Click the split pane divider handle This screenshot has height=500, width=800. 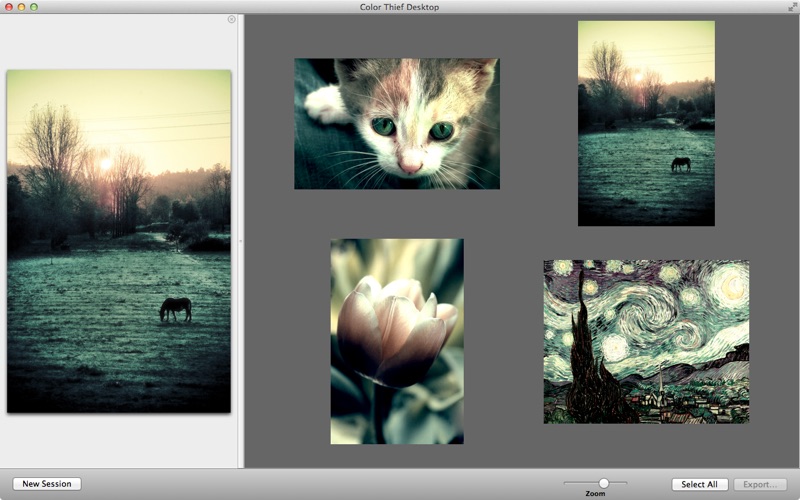240,241
